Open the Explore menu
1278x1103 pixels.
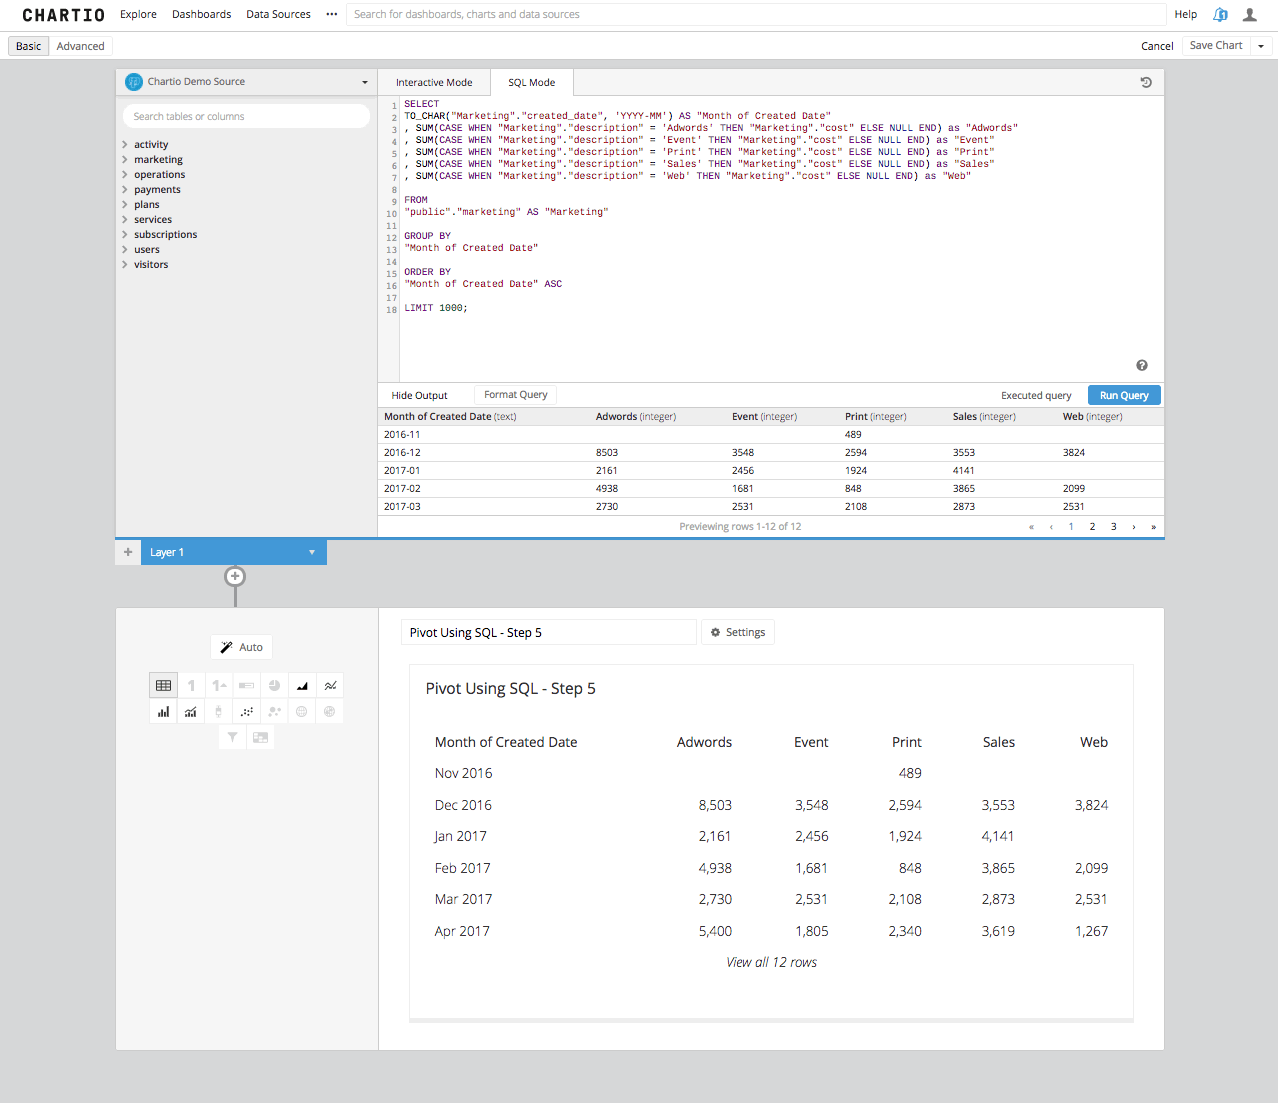[x=138, y=14]
